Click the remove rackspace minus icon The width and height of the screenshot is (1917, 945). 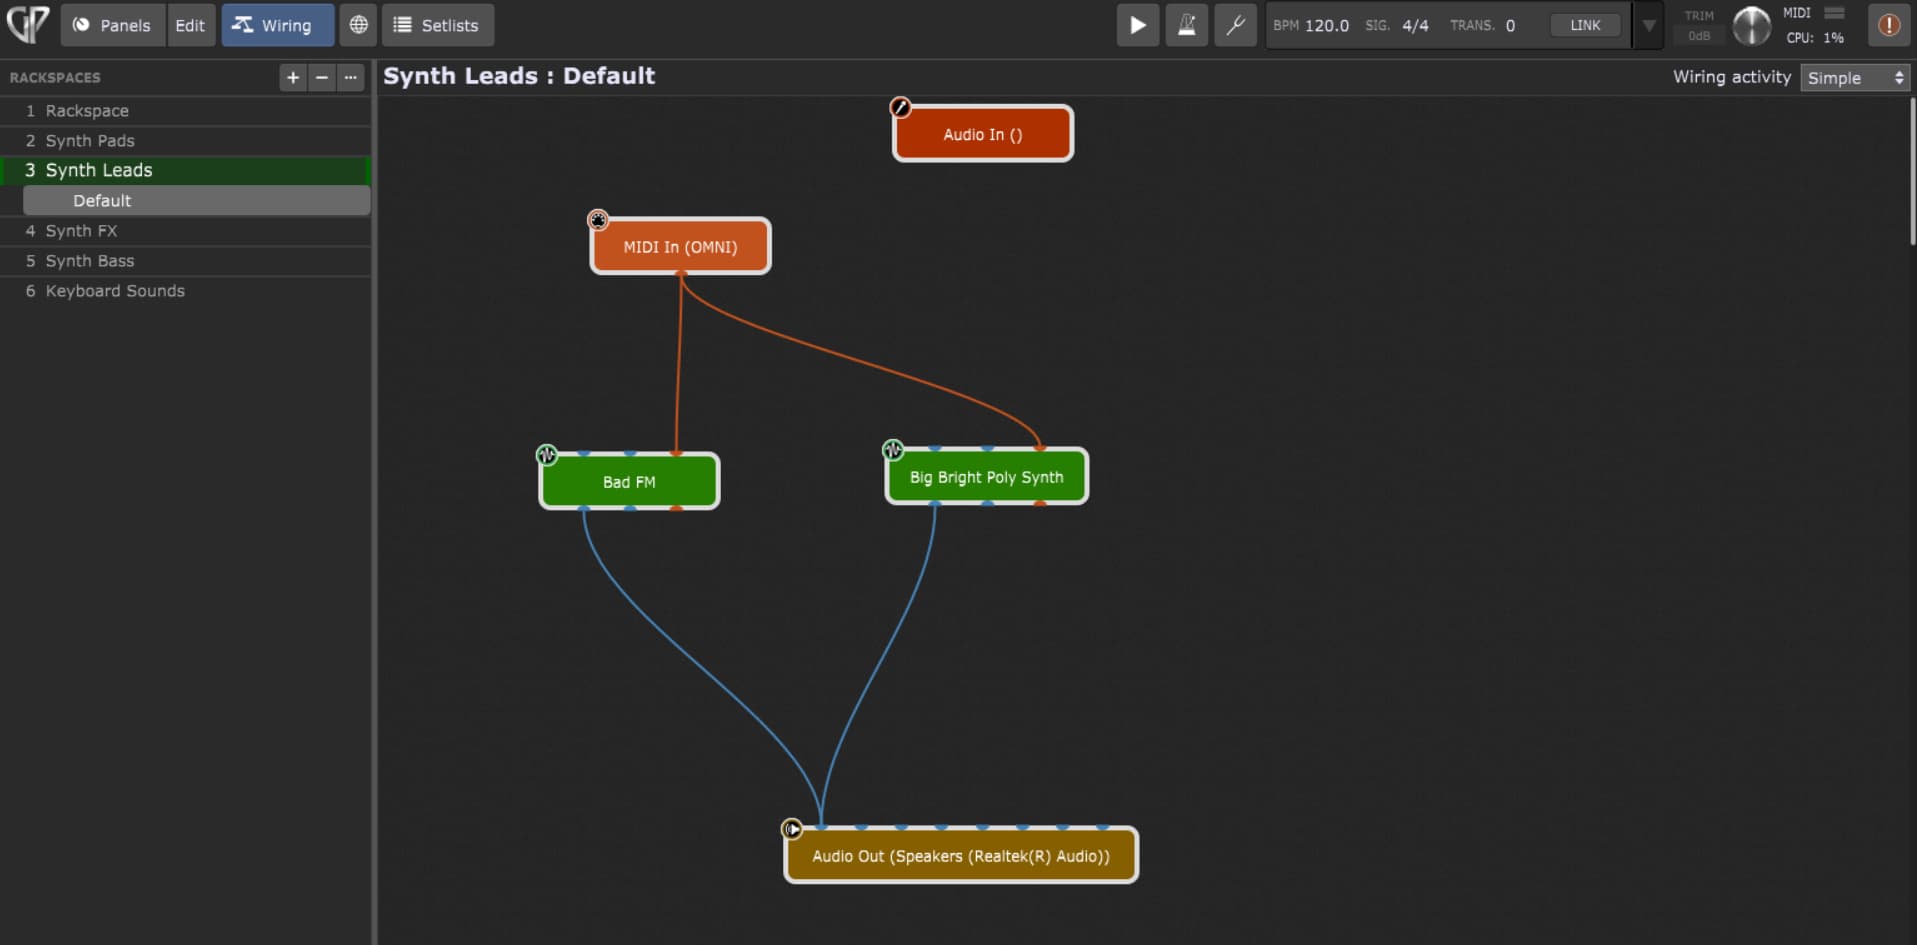click(x=321, y=77)
